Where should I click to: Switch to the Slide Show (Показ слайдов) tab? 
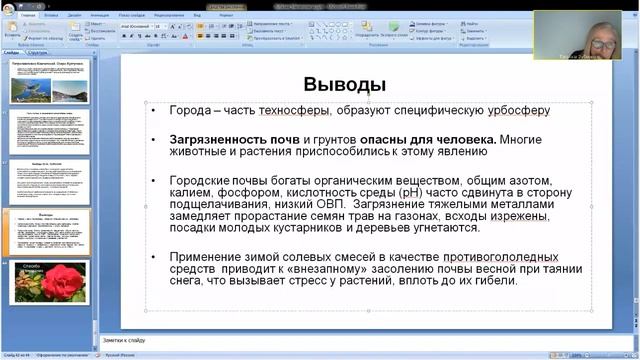tap(131, 15)
